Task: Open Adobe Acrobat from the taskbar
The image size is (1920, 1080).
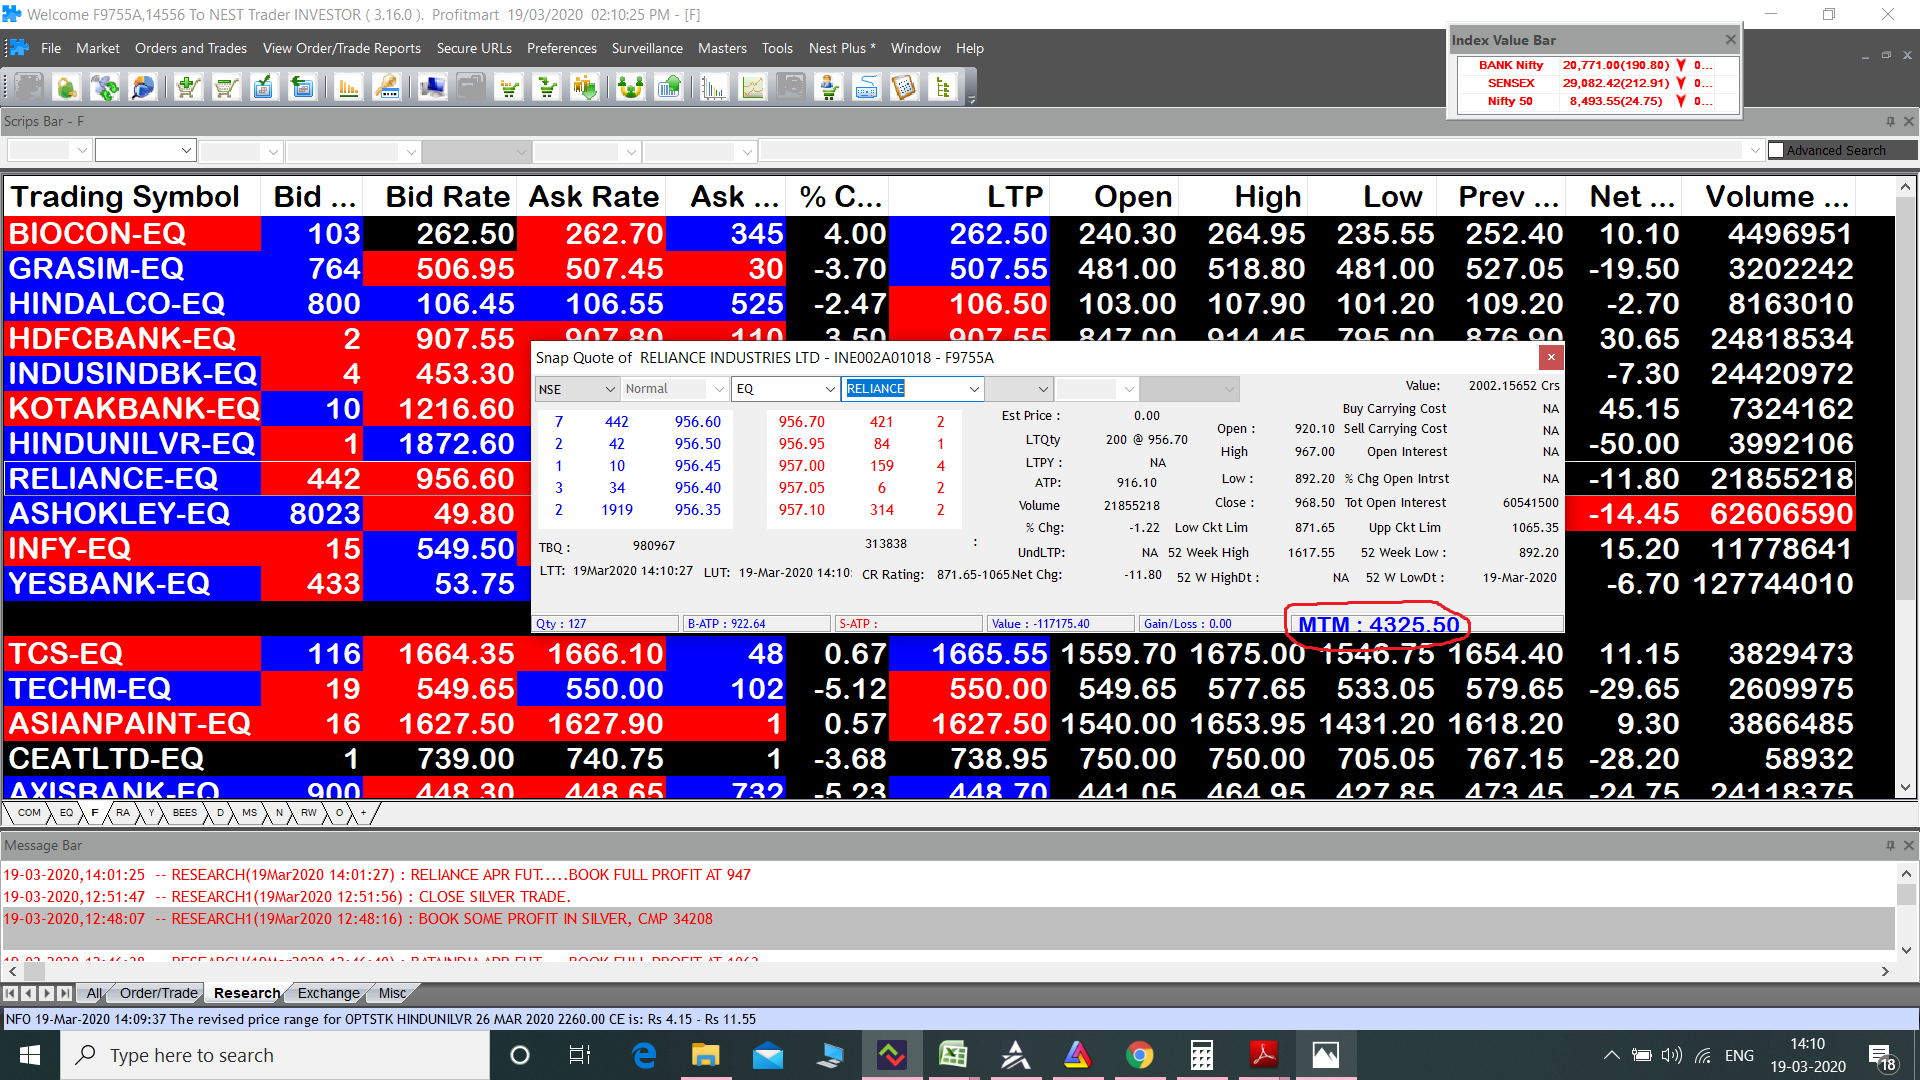Action: (1263, 1055)
